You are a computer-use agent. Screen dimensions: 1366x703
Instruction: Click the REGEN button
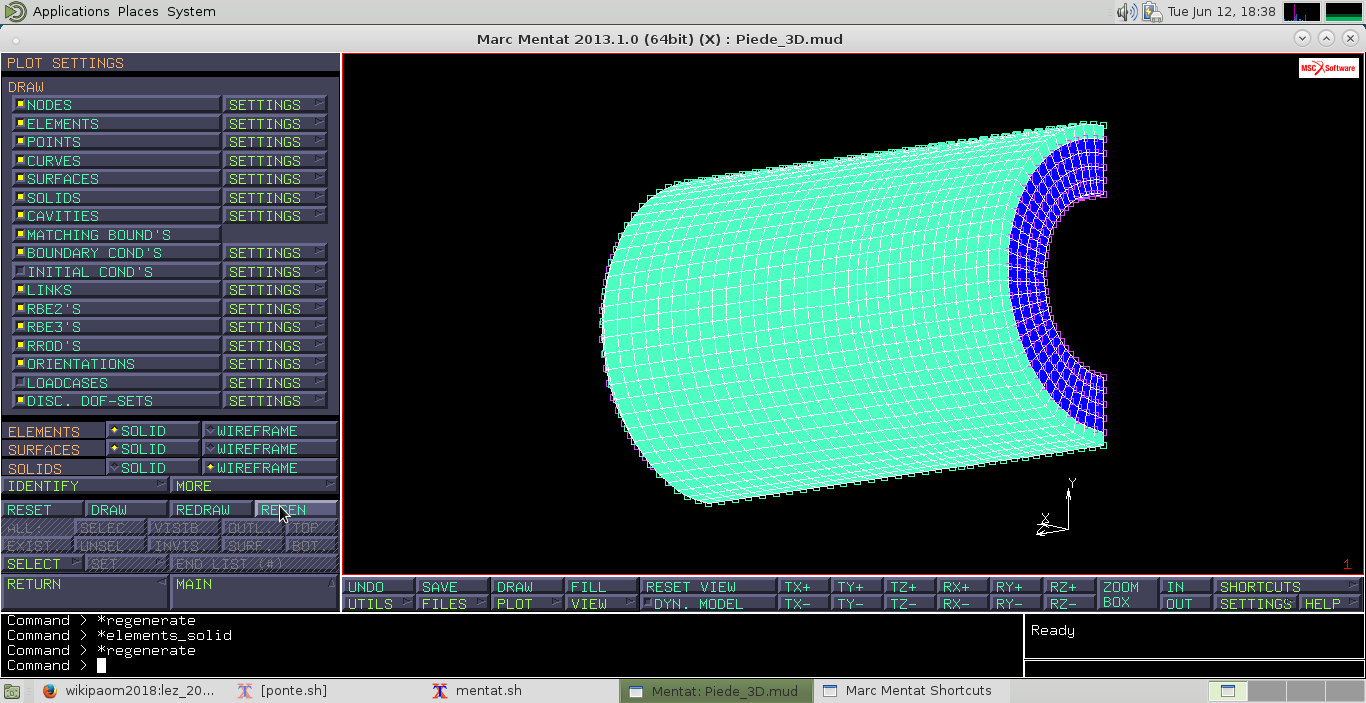point(296,510)
